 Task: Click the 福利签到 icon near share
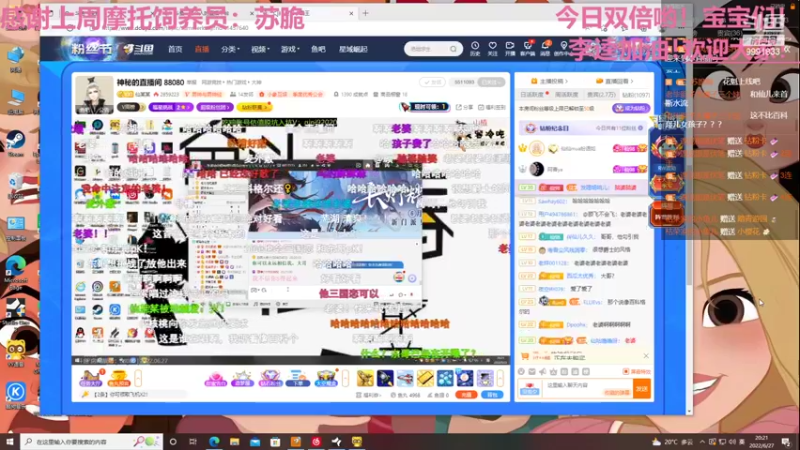(x=492, y=107)
